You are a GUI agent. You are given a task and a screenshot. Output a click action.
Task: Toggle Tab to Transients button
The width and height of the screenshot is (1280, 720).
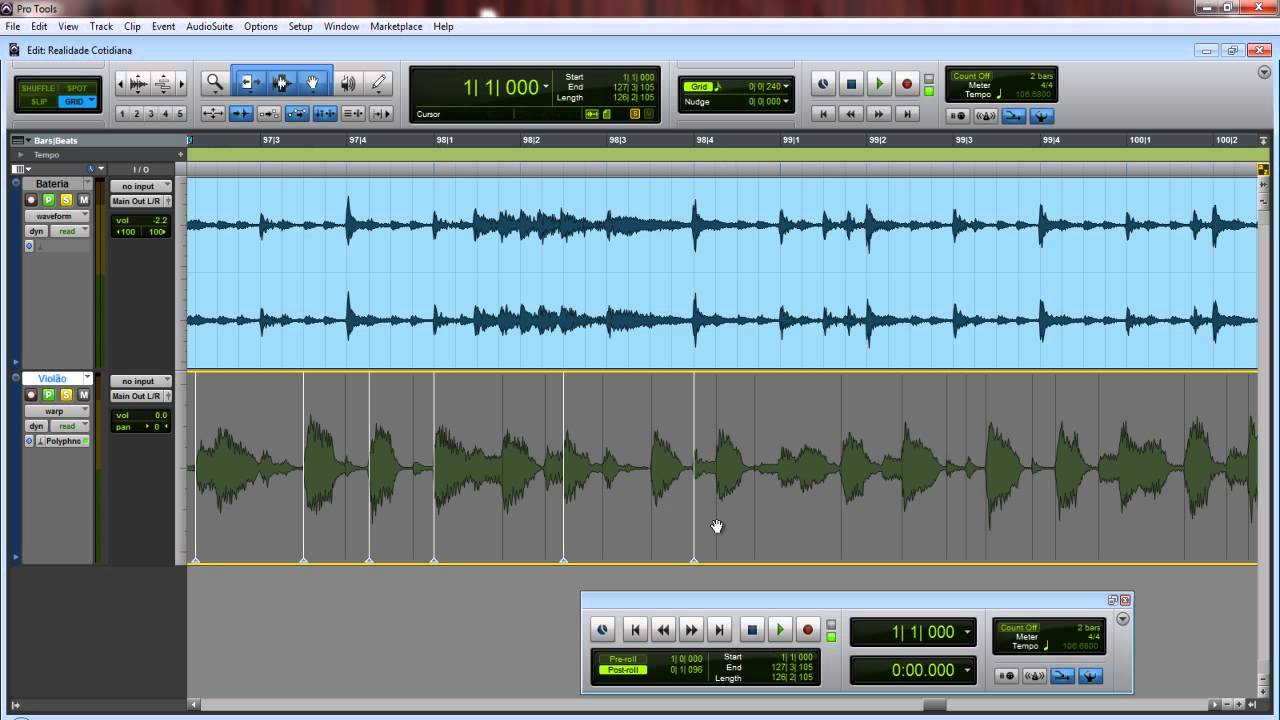[x=241, y=113]
